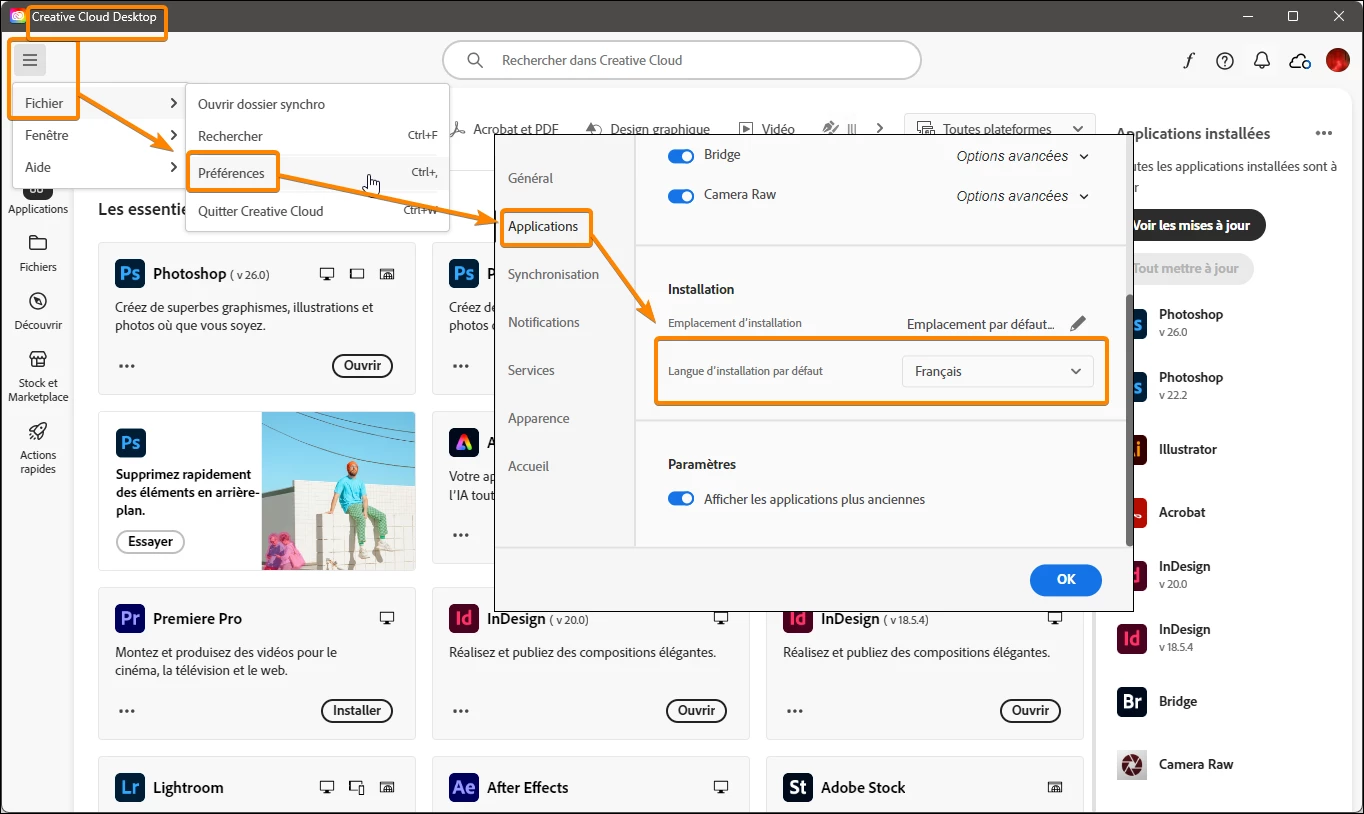The image size is (1364, 814).
Task: Click Ouvrir on InDesign v 20.0 card
Action: pyautogui.click(x=696, y=711)
